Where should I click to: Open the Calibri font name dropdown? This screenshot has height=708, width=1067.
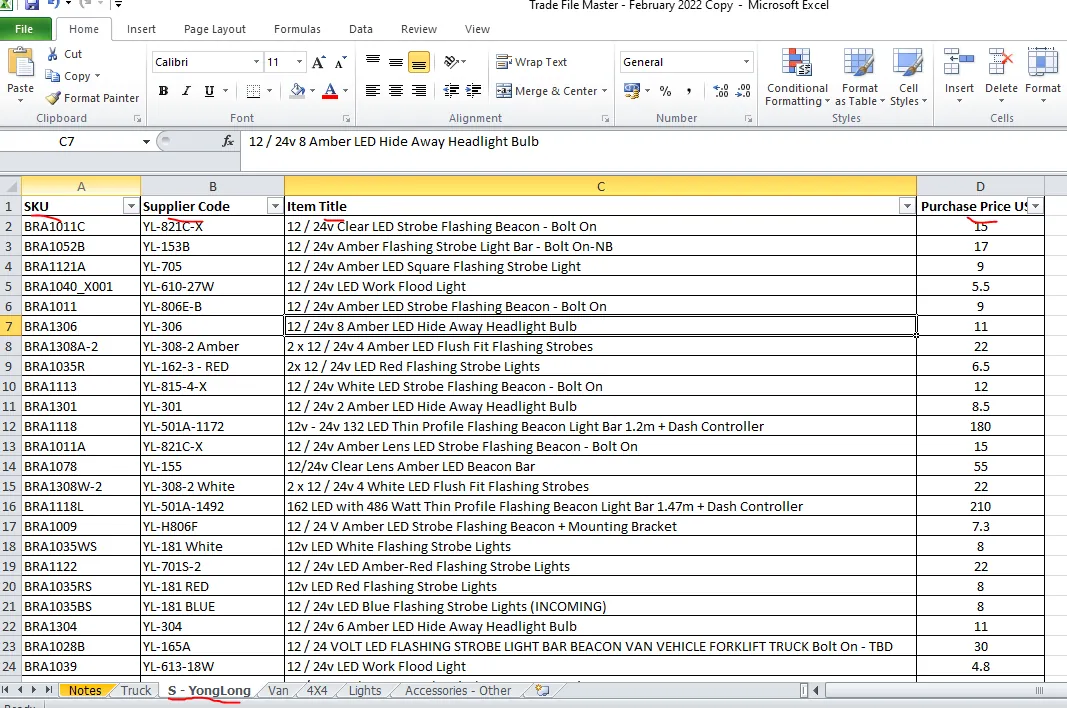[x=257, y=62]
